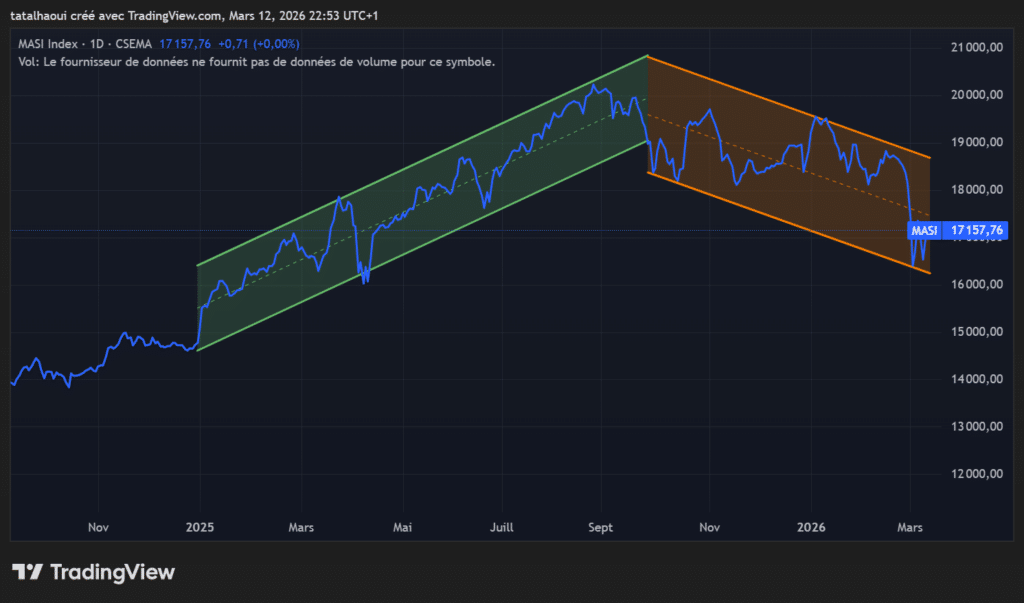Click the 2025 label on time axis
The width and height of the screenshot is (1024, 603).
point(200,526)
